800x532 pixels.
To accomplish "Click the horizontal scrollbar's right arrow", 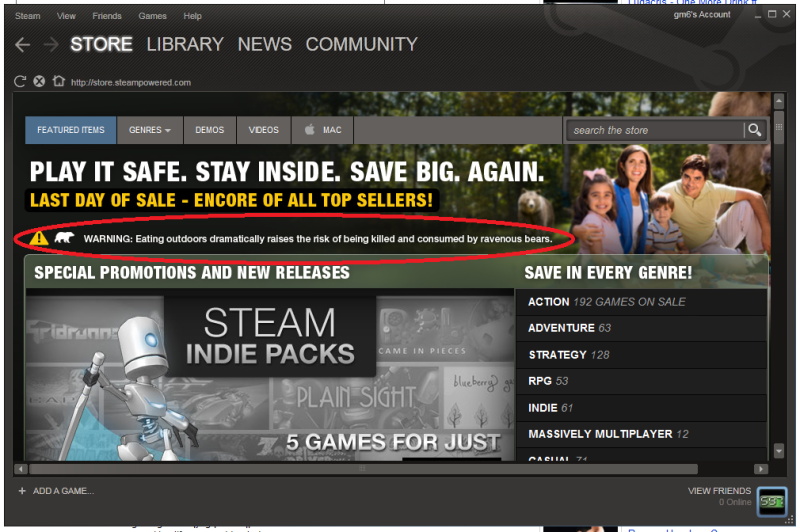I will 762,468.
